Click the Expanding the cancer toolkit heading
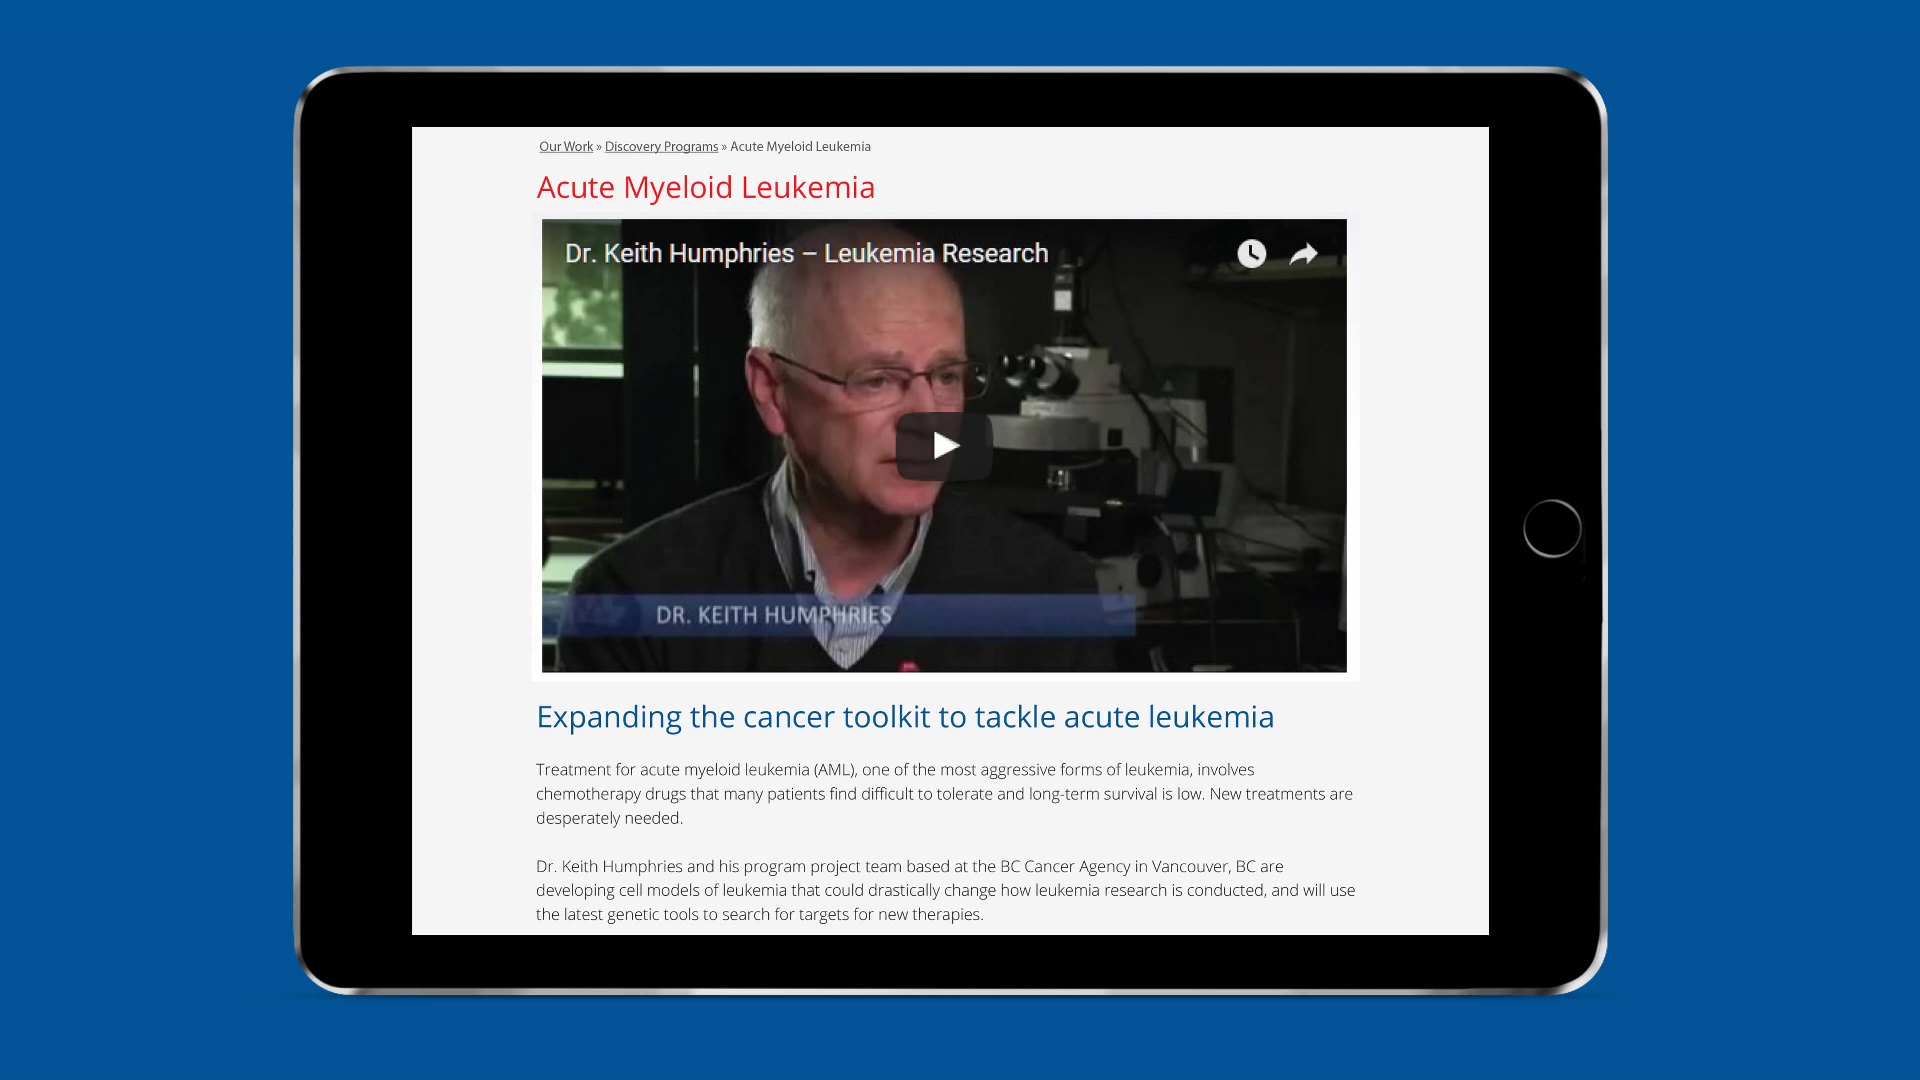Viewport: 1920px width, 1080px height. point(905,717)
